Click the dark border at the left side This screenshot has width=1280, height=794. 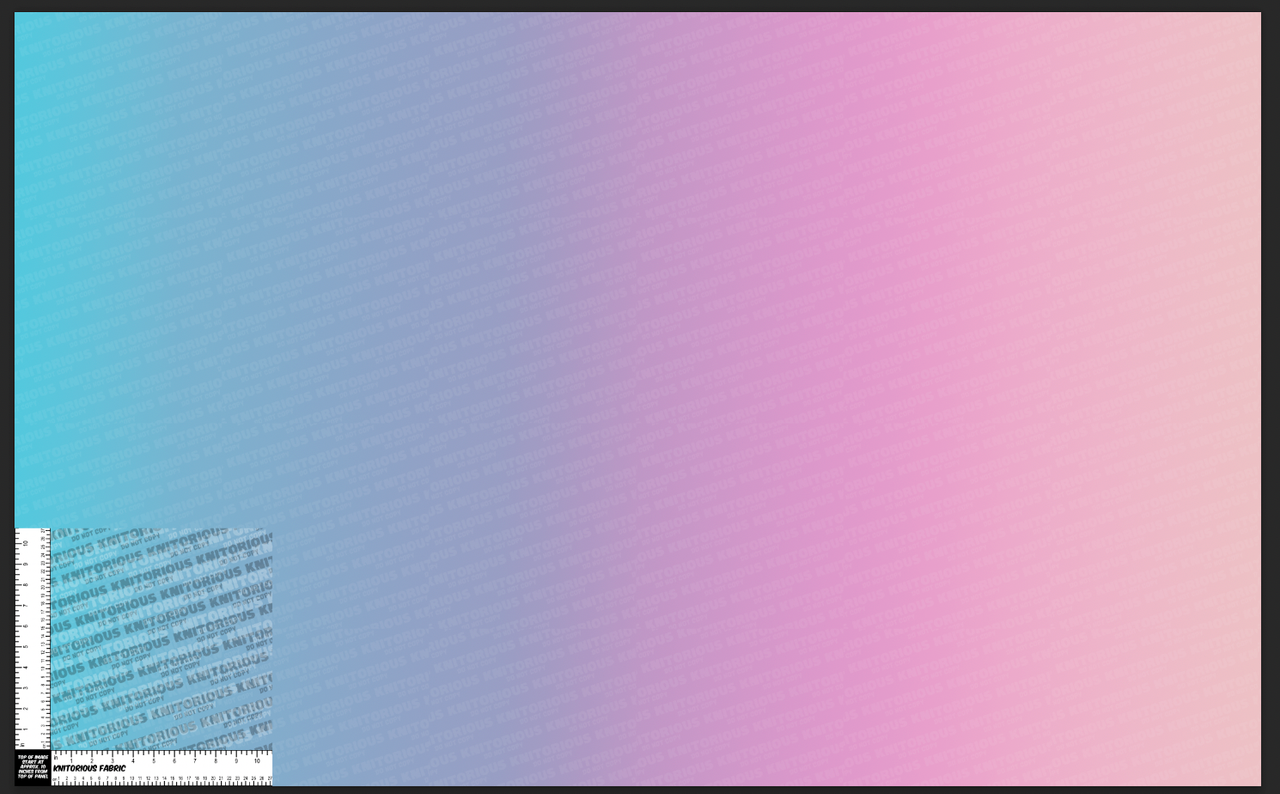(x=7, y=400)
